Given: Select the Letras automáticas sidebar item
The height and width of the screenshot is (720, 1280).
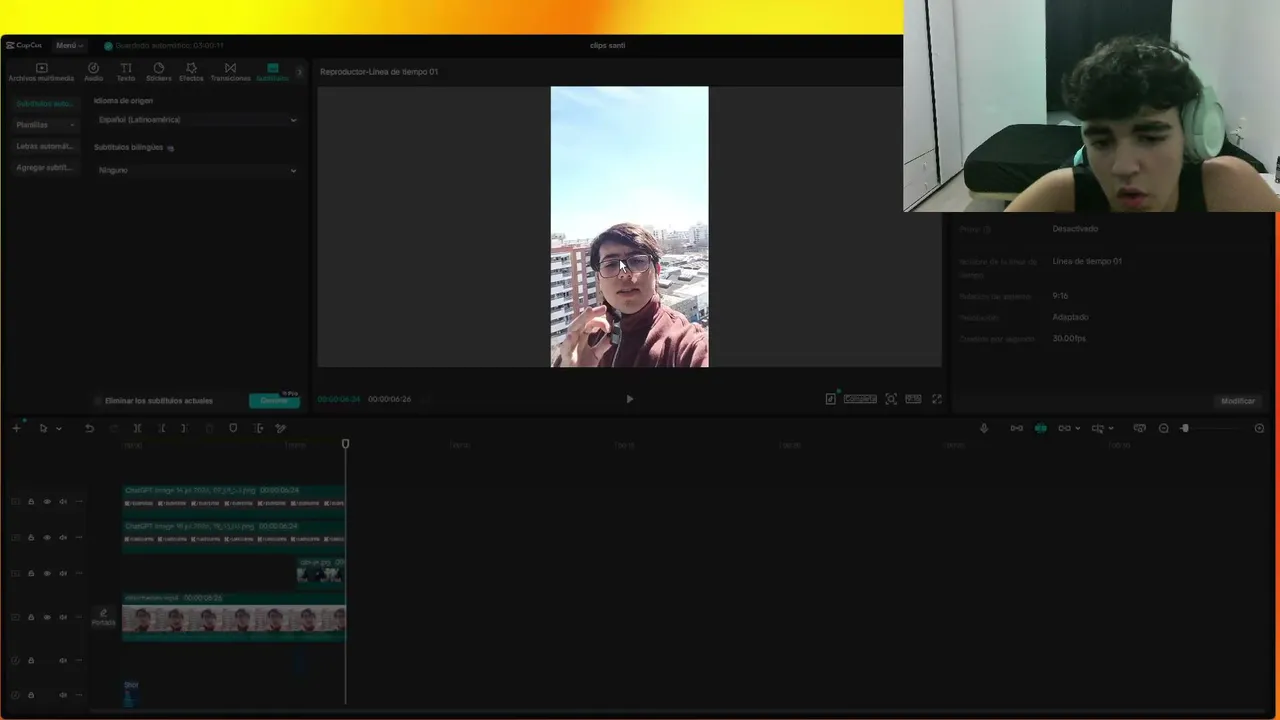Looking at the screenshot, I should [45, 146].
